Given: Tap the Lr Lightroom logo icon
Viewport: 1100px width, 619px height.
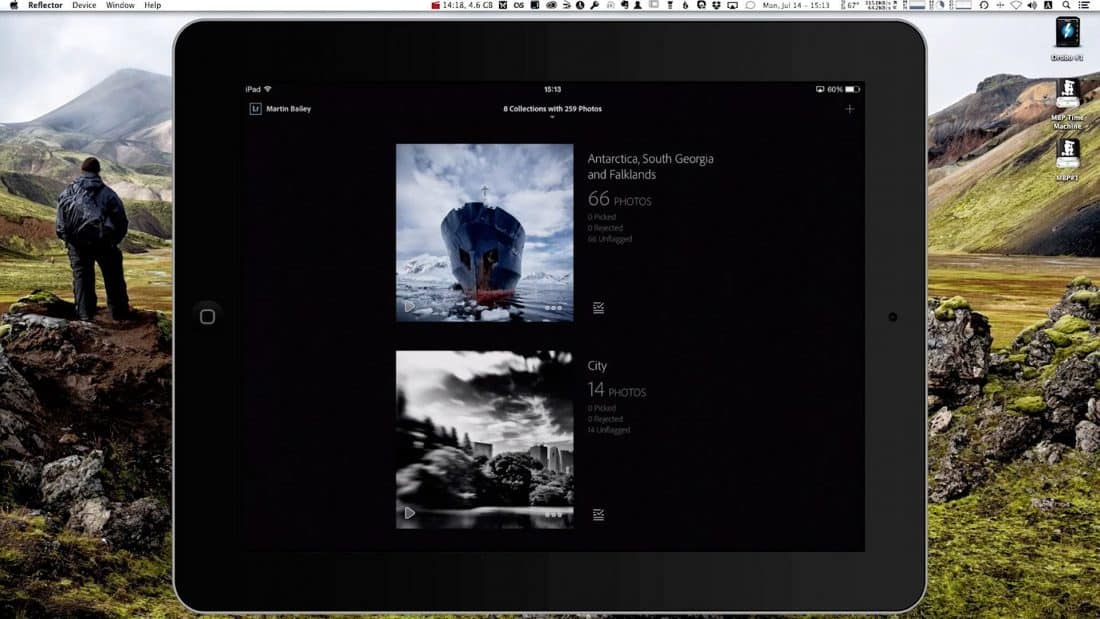Looking at the screenshot, I should pyautogui.click(x=255, y=109).
